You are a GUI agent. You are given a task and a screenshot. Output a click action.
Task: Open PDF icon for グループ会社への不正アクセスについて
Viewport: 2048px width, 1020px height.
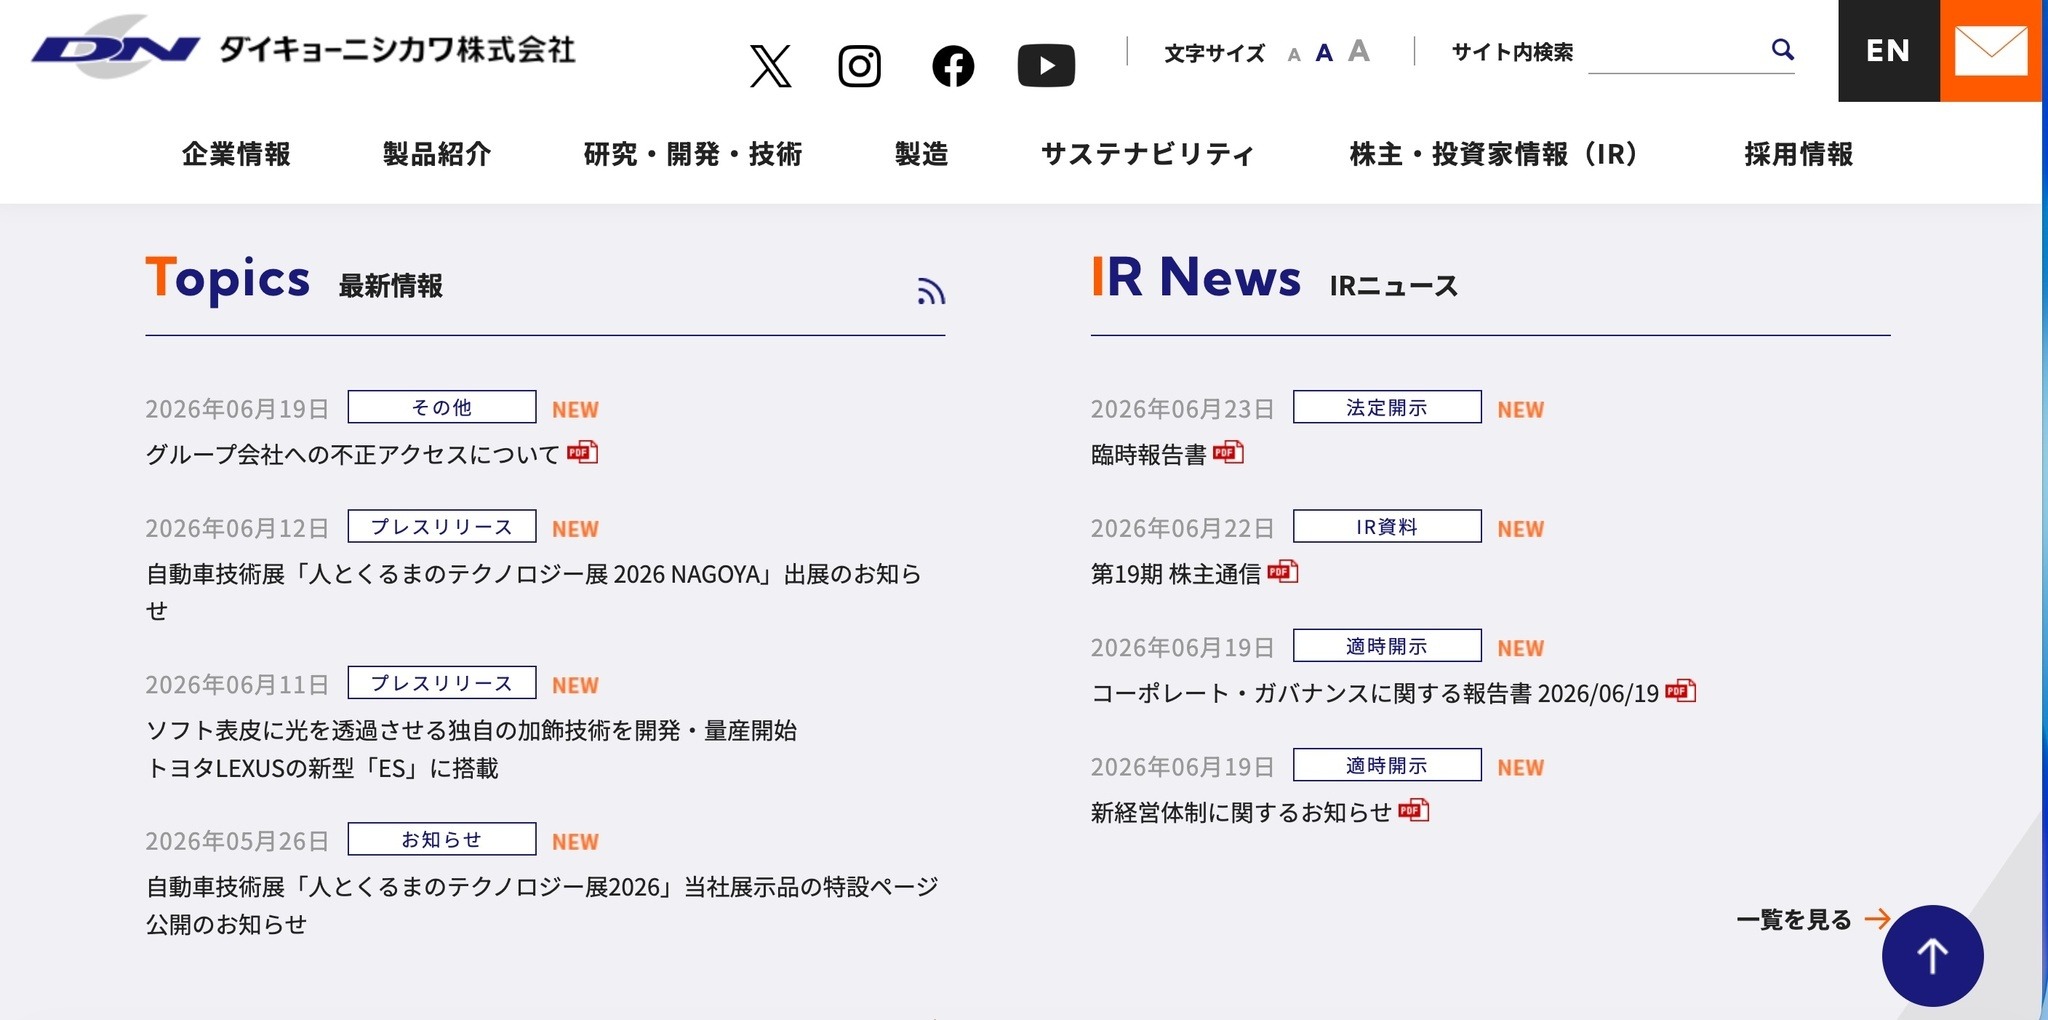[582, 452]
